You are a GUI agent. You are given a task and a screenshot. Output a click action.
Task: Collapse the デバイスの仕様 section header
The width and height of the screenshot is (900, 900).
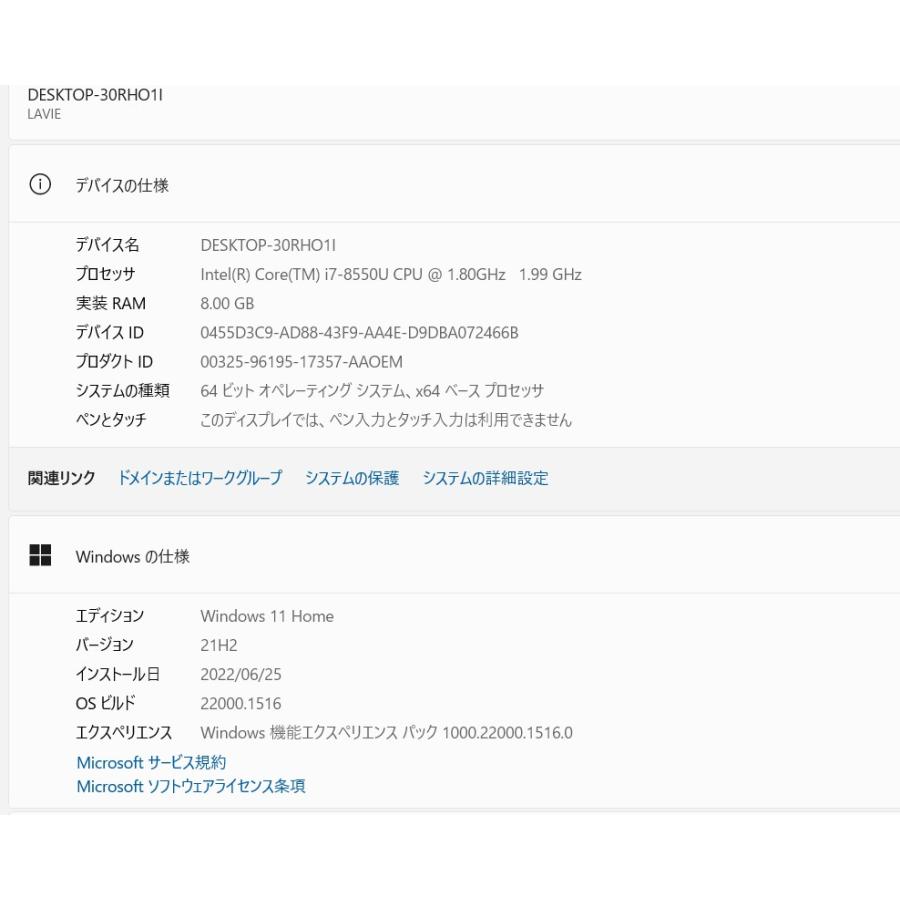click(x=454, y=185)
